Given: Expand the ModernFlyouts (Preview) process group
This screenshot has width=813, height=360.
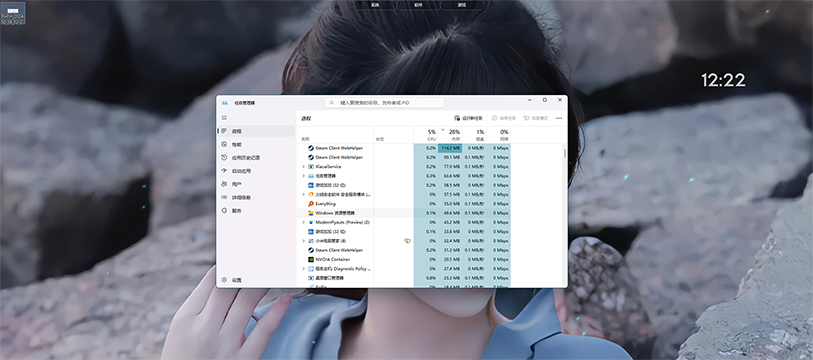Looking at the screenshot, I should [303, 222].
